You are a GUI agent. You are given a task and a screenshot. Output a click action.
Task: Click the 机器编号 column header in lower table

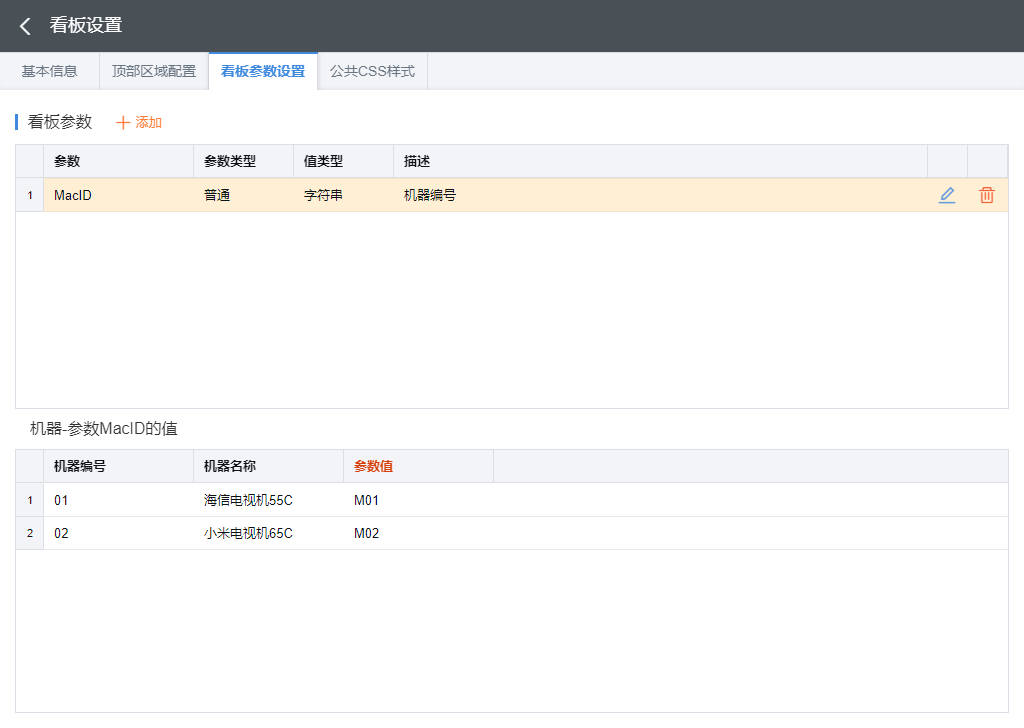pos(118,466)
